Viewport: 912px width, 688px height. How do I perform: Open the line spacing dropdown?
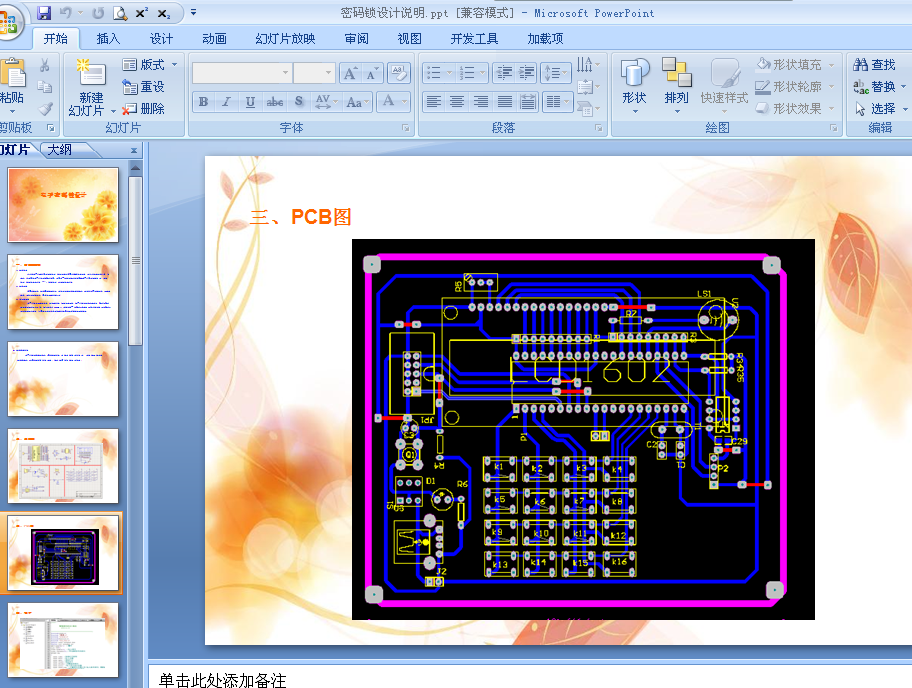point(555,73)
